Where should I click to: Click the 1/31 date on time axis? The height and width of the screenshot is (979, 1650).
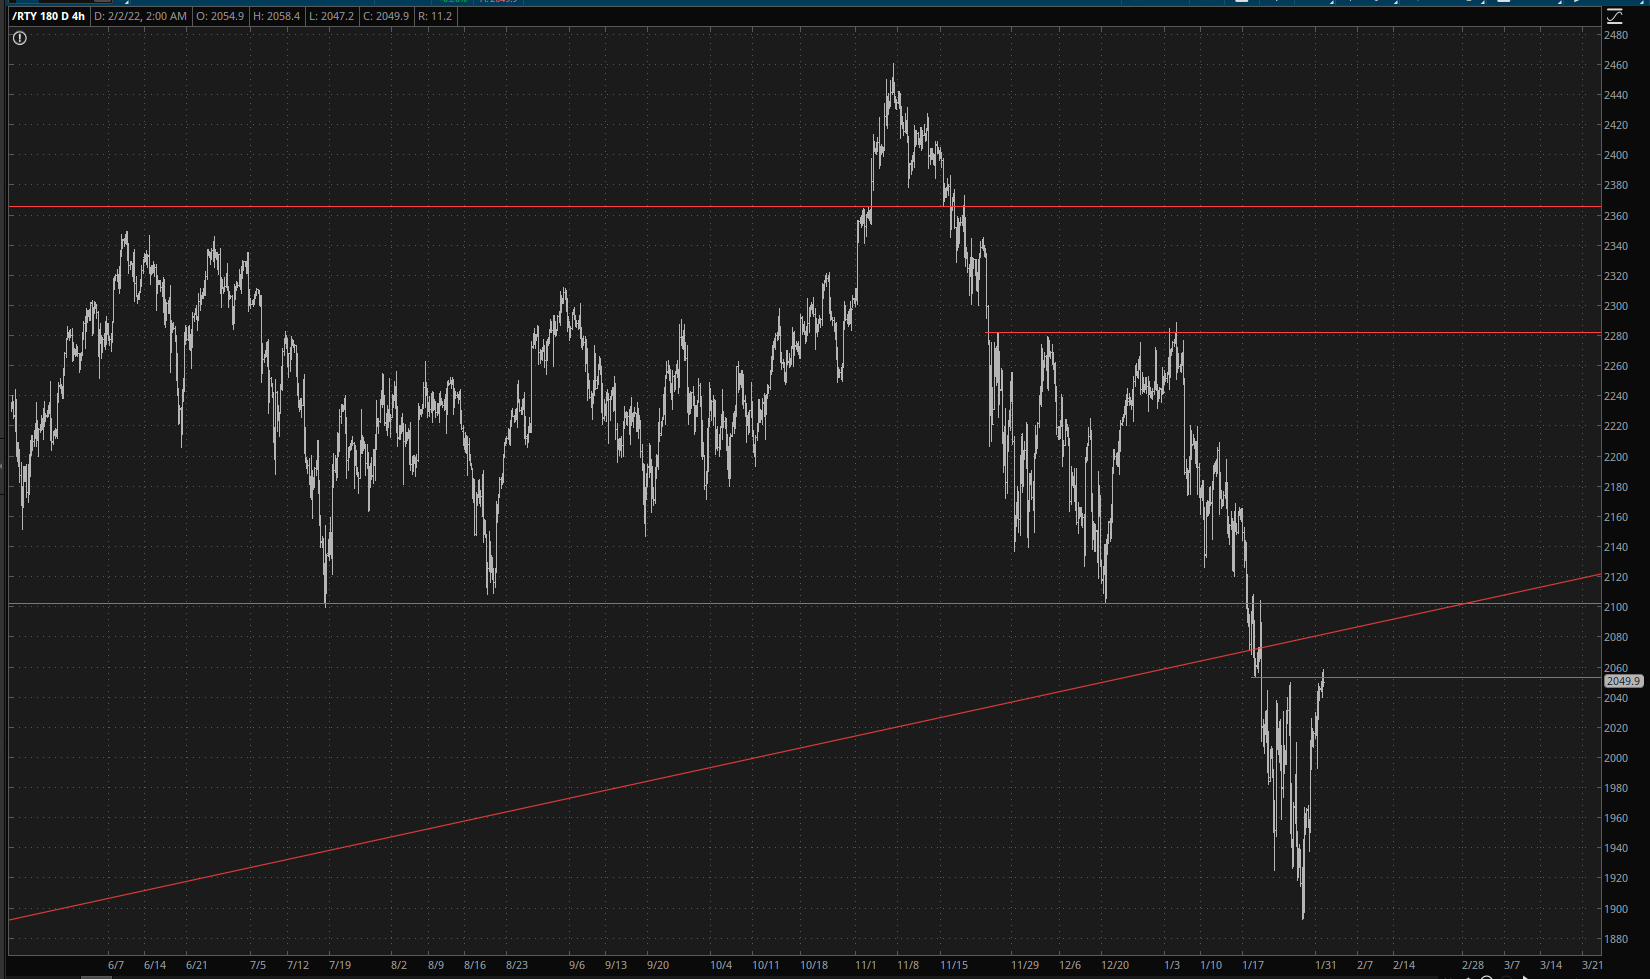1325,965
